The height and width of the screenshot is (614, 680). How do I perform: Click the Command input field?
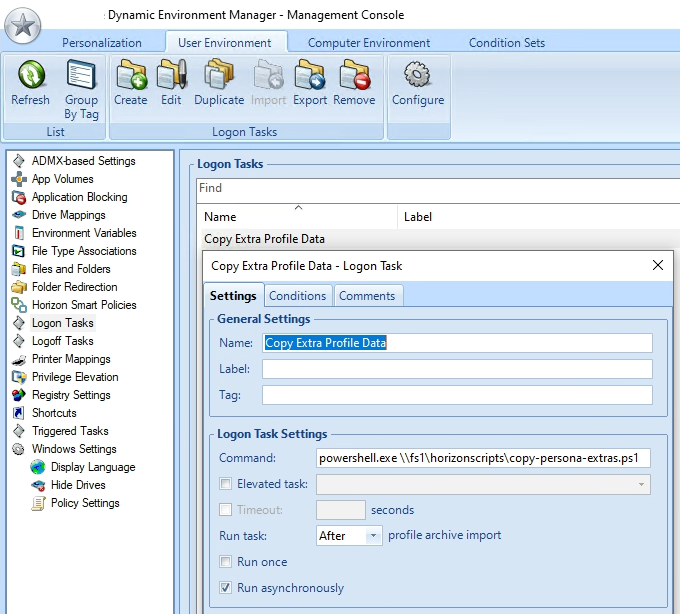point(483,458)
